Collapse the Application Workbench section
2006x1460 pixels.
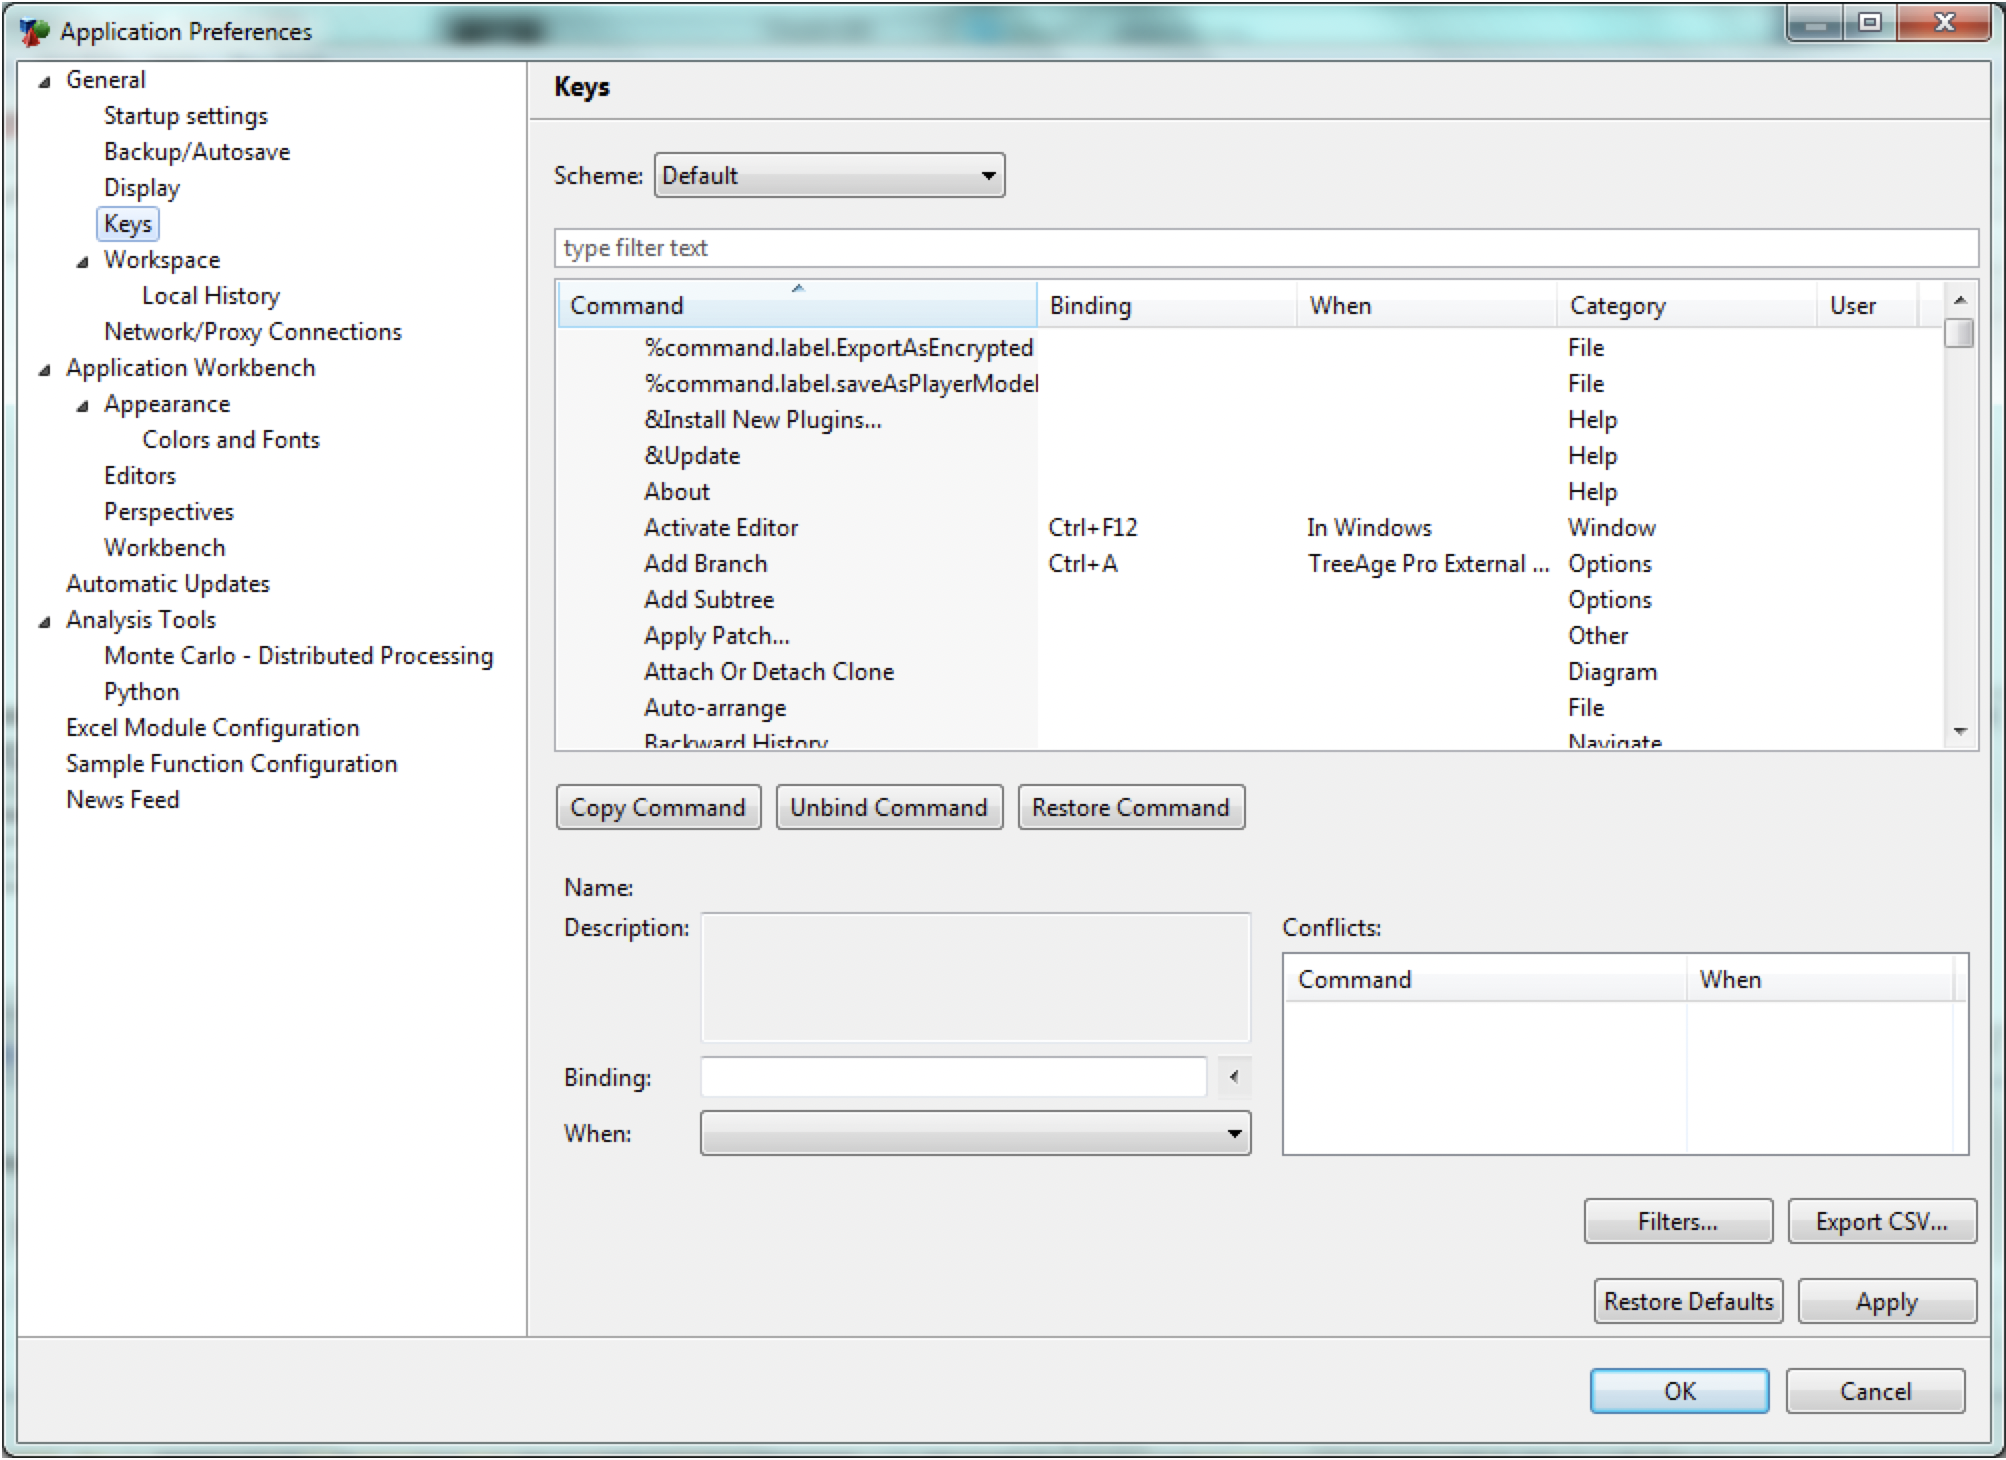pos(44,367)
